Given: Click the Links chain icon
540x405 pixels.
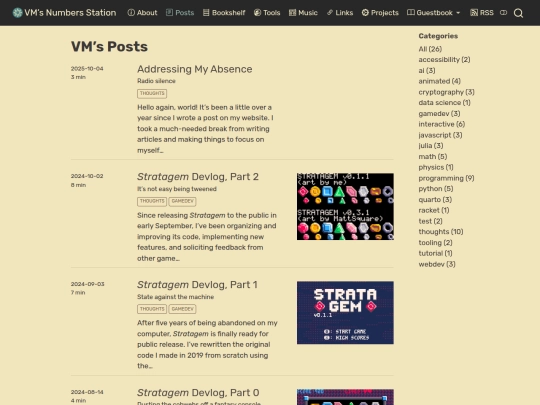Looking at the screenshot, I should point(330,13).
